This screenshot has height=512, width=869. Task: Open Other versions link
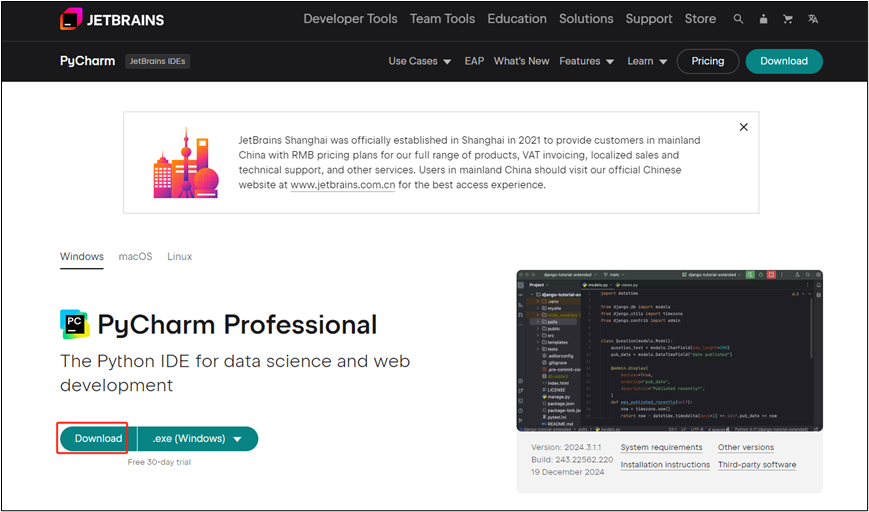(746, 447)
